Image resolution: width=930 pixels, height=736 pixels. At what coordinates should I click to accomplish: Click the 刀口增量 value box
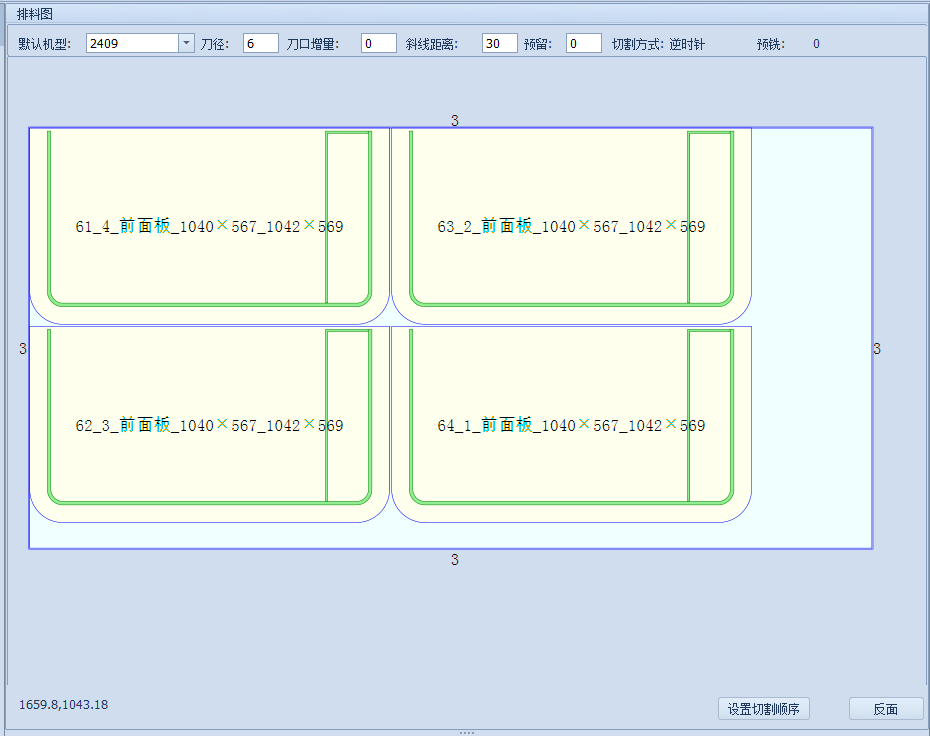[x=378, y=43]
